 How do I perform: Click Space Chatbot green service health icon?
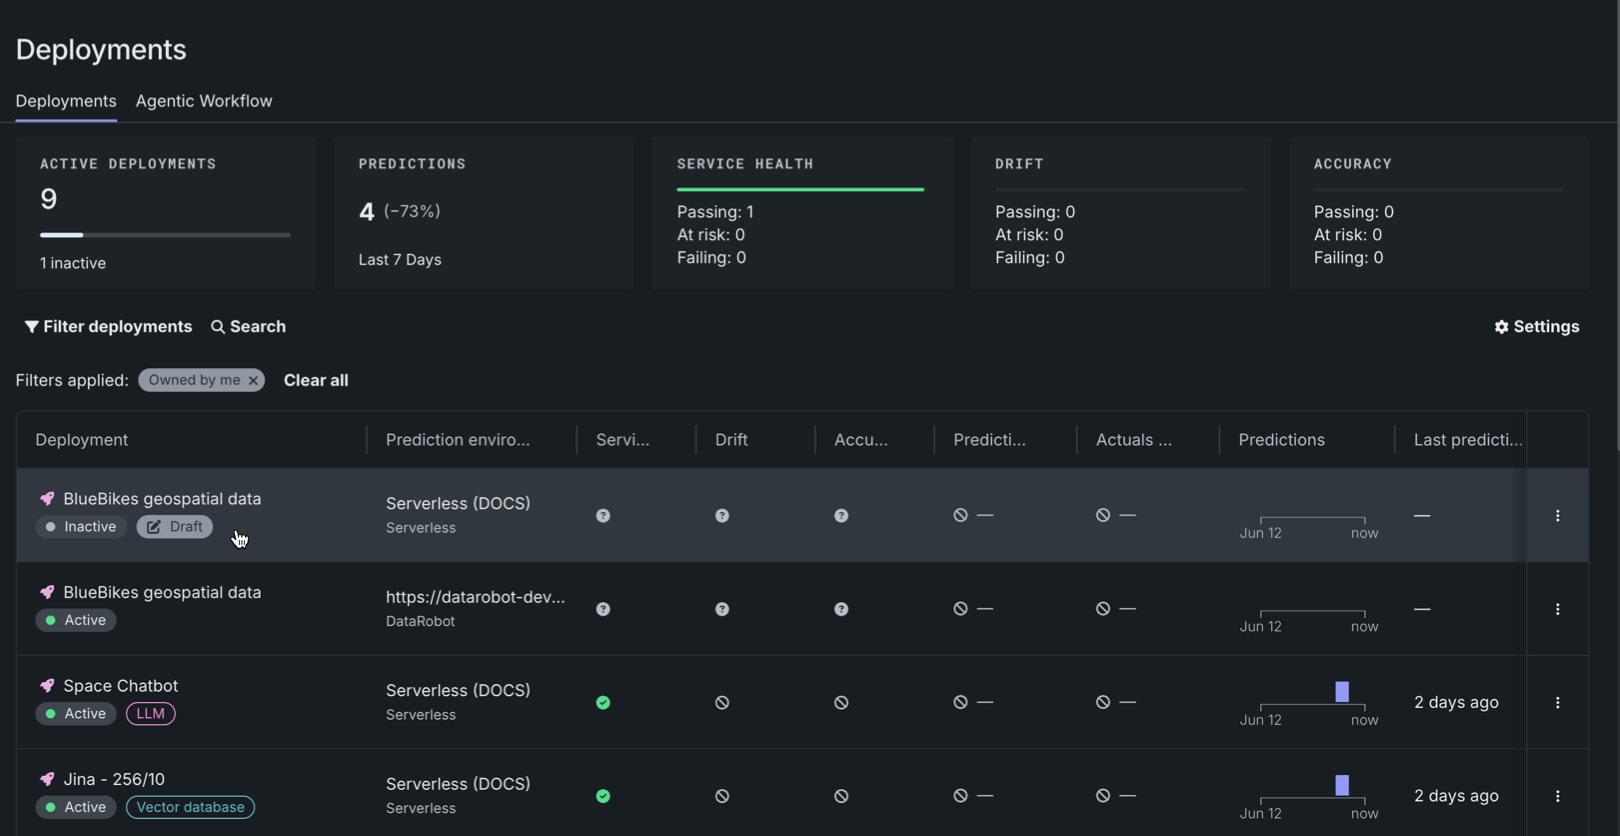[x=603, y=703]
